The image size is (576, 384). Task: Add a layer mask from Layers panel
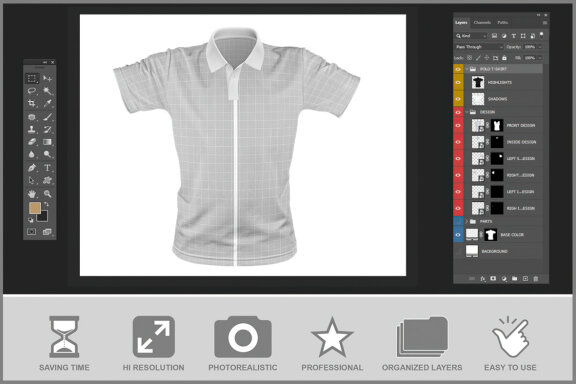[x=493, y=279]
